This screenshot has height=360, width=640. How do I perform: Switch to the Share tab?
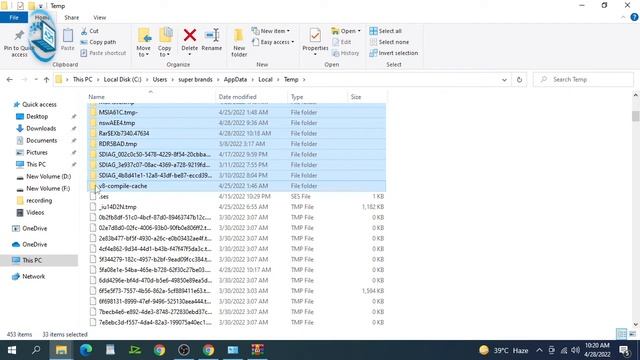click(x=71, y=18)
